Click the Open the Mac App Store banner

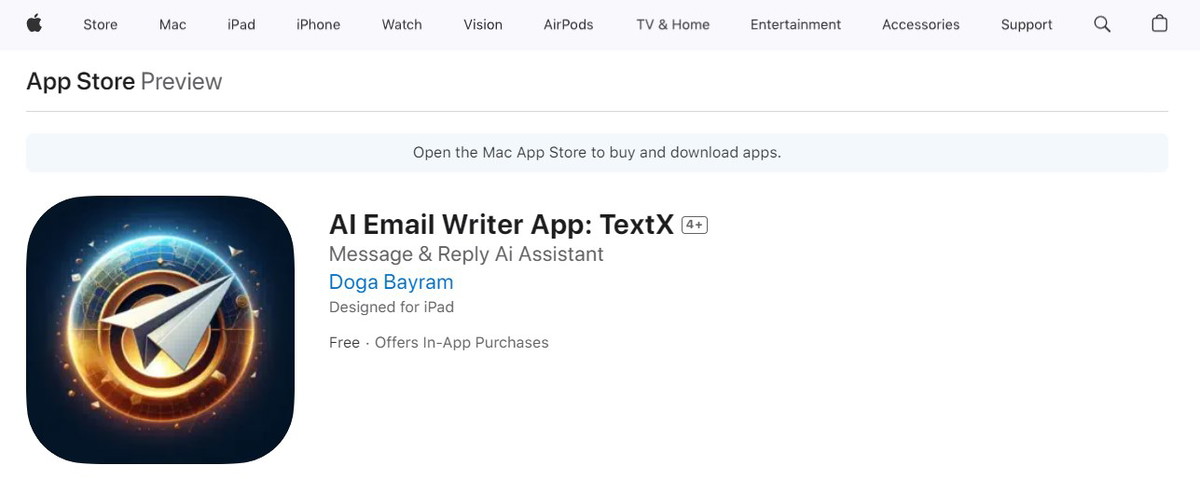(596, 153)
